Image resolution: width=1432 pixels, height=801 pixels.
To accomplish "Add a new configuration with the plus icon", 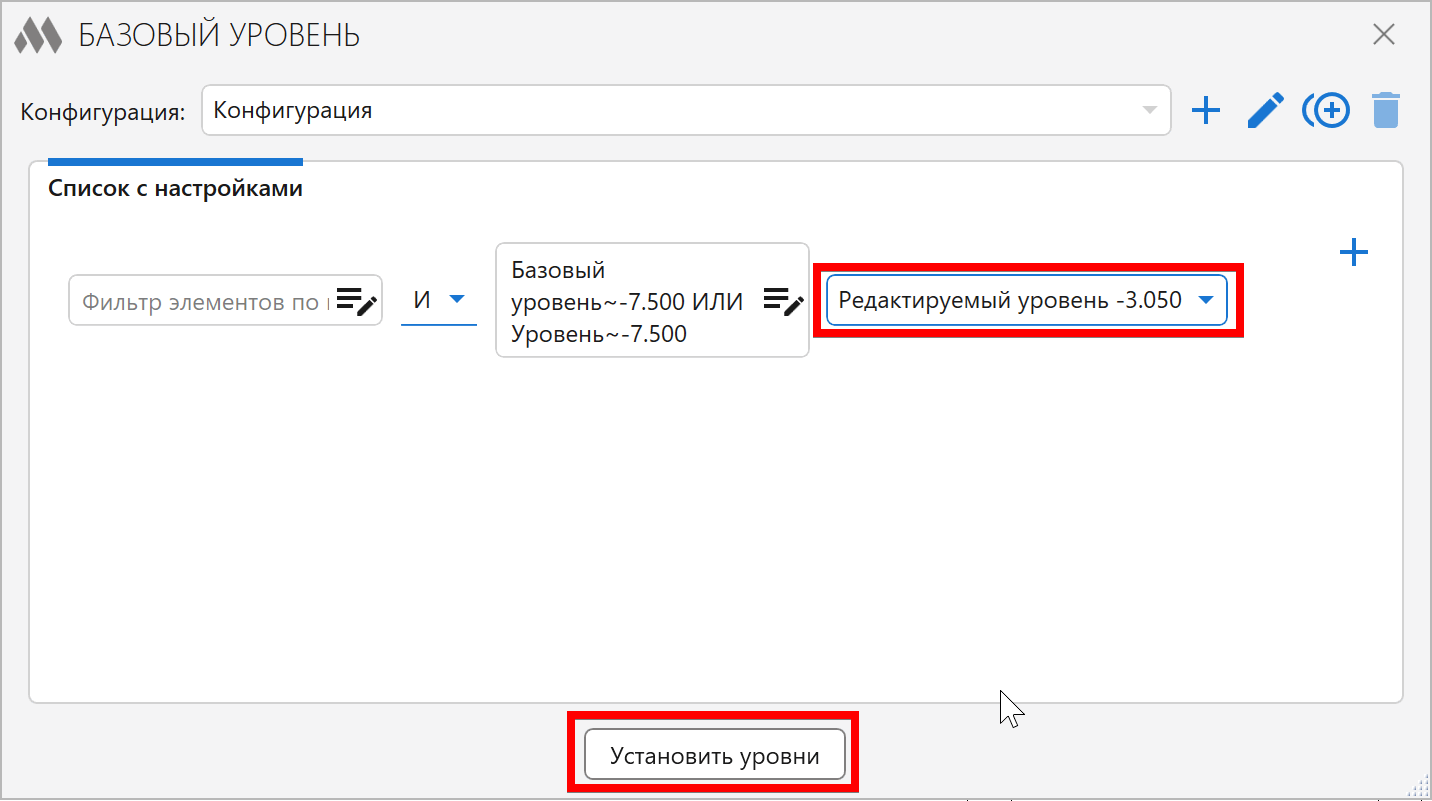I will (1206, 110).
